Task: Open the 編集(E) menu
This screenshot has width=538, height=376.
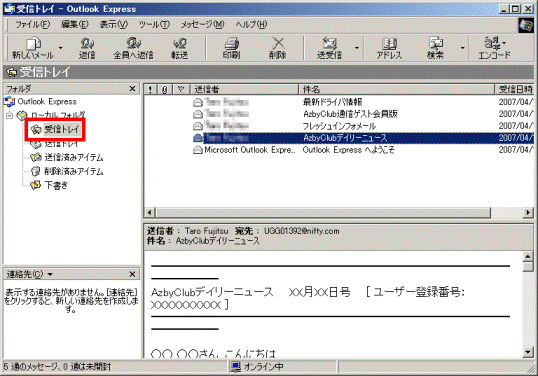Action: [x=75, y=24]
